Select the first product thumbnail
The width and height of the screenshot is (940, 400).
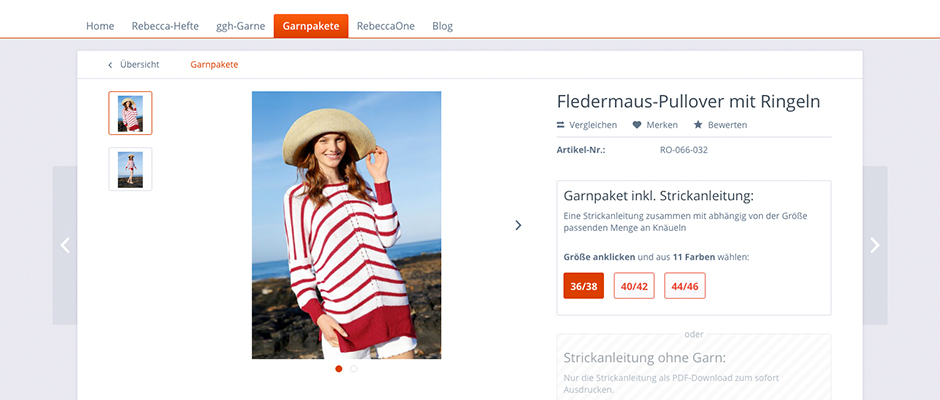pyautogui.click(x=130, y=113)
